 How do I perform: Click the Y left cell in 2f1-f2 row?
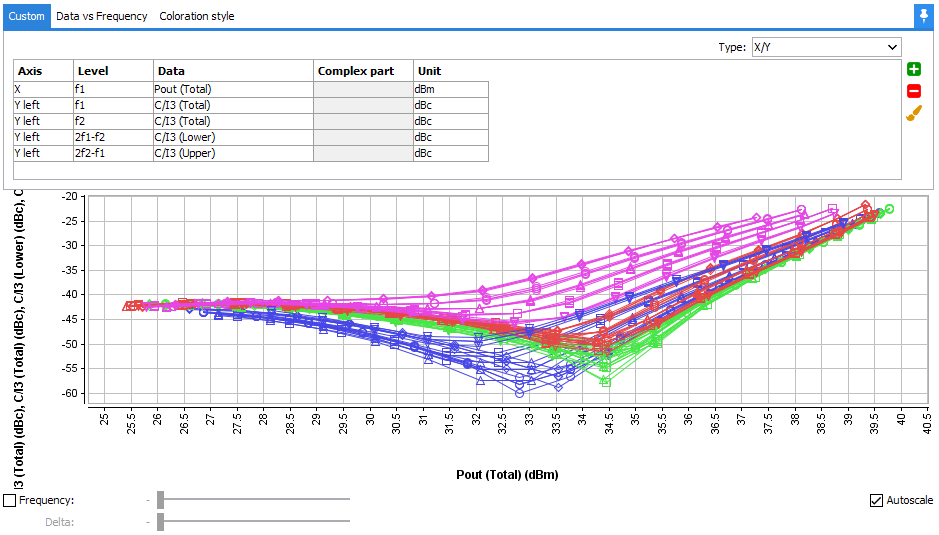pyautogui.click(x=43, y=137)
